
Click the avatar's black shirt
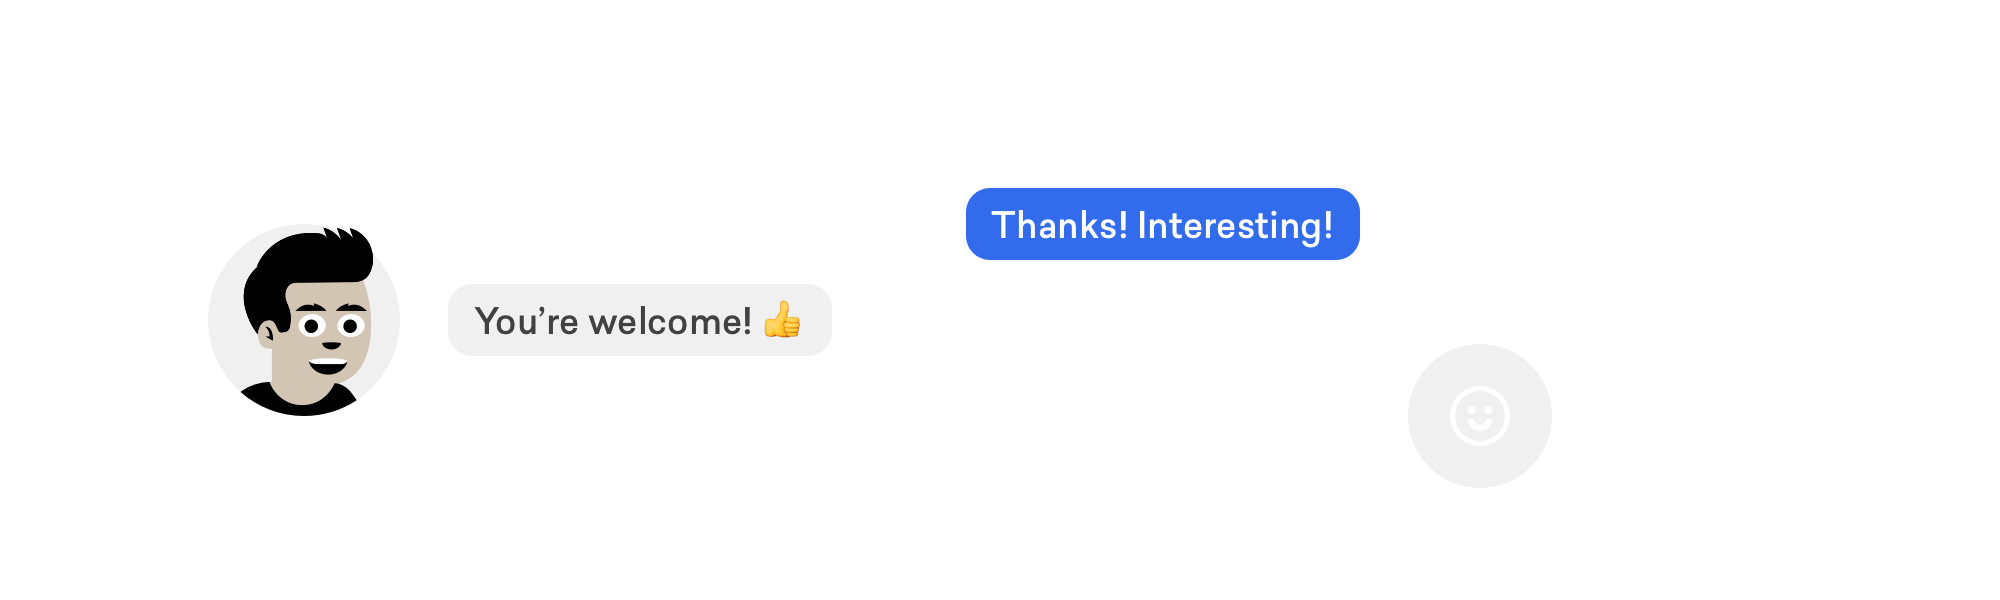click(x=298, y=400)
